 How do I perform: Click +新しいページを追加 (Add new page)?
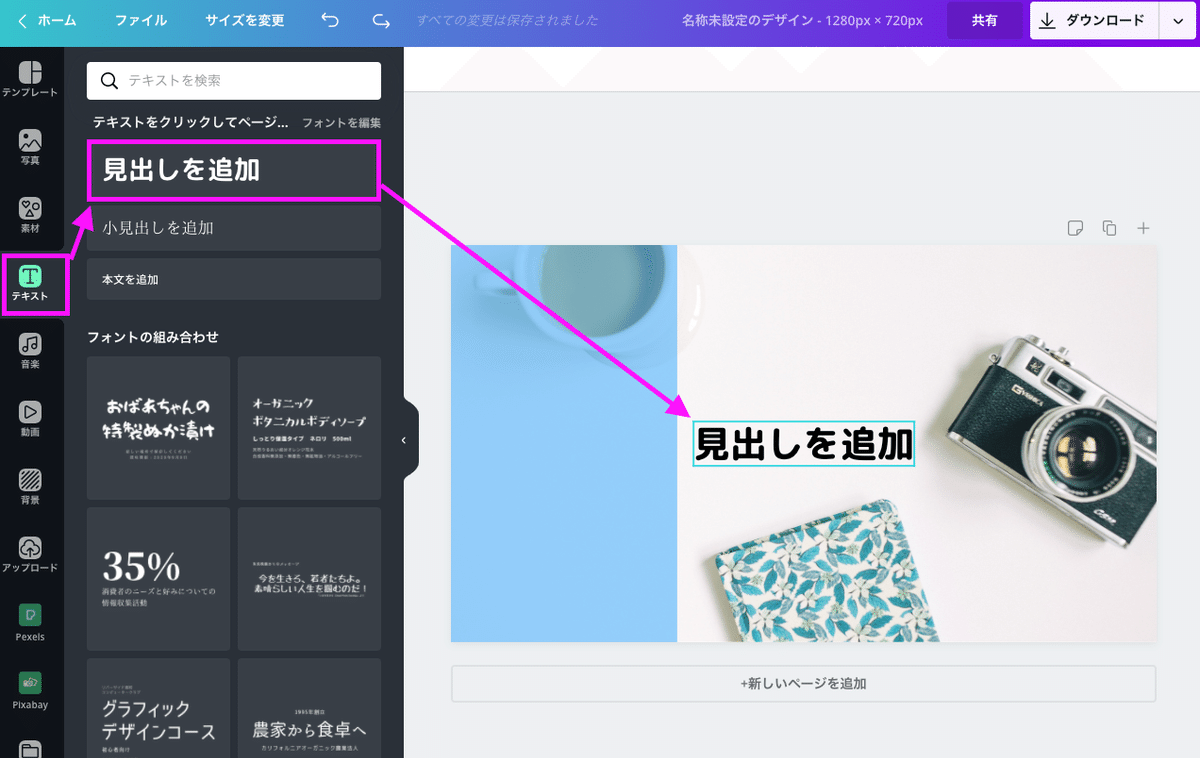(803, 684)
